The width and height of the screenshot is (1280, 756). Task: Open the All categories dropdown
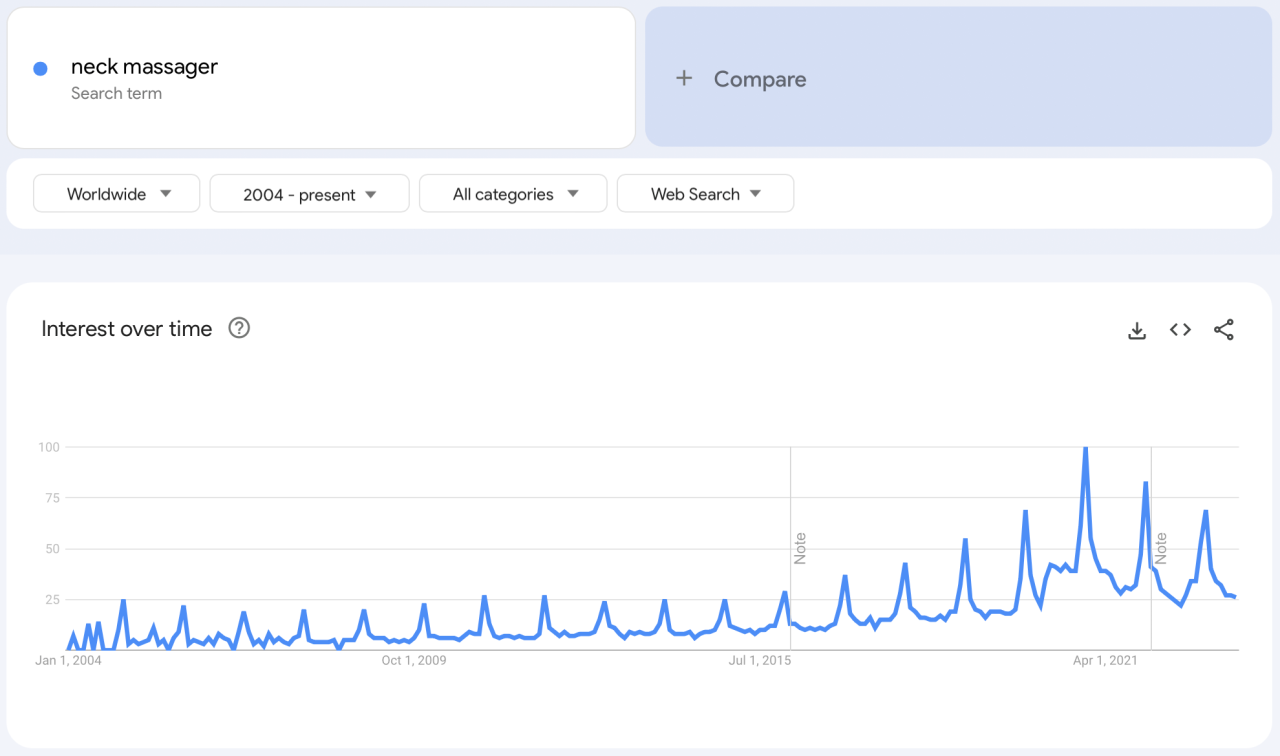coord(513,193)
